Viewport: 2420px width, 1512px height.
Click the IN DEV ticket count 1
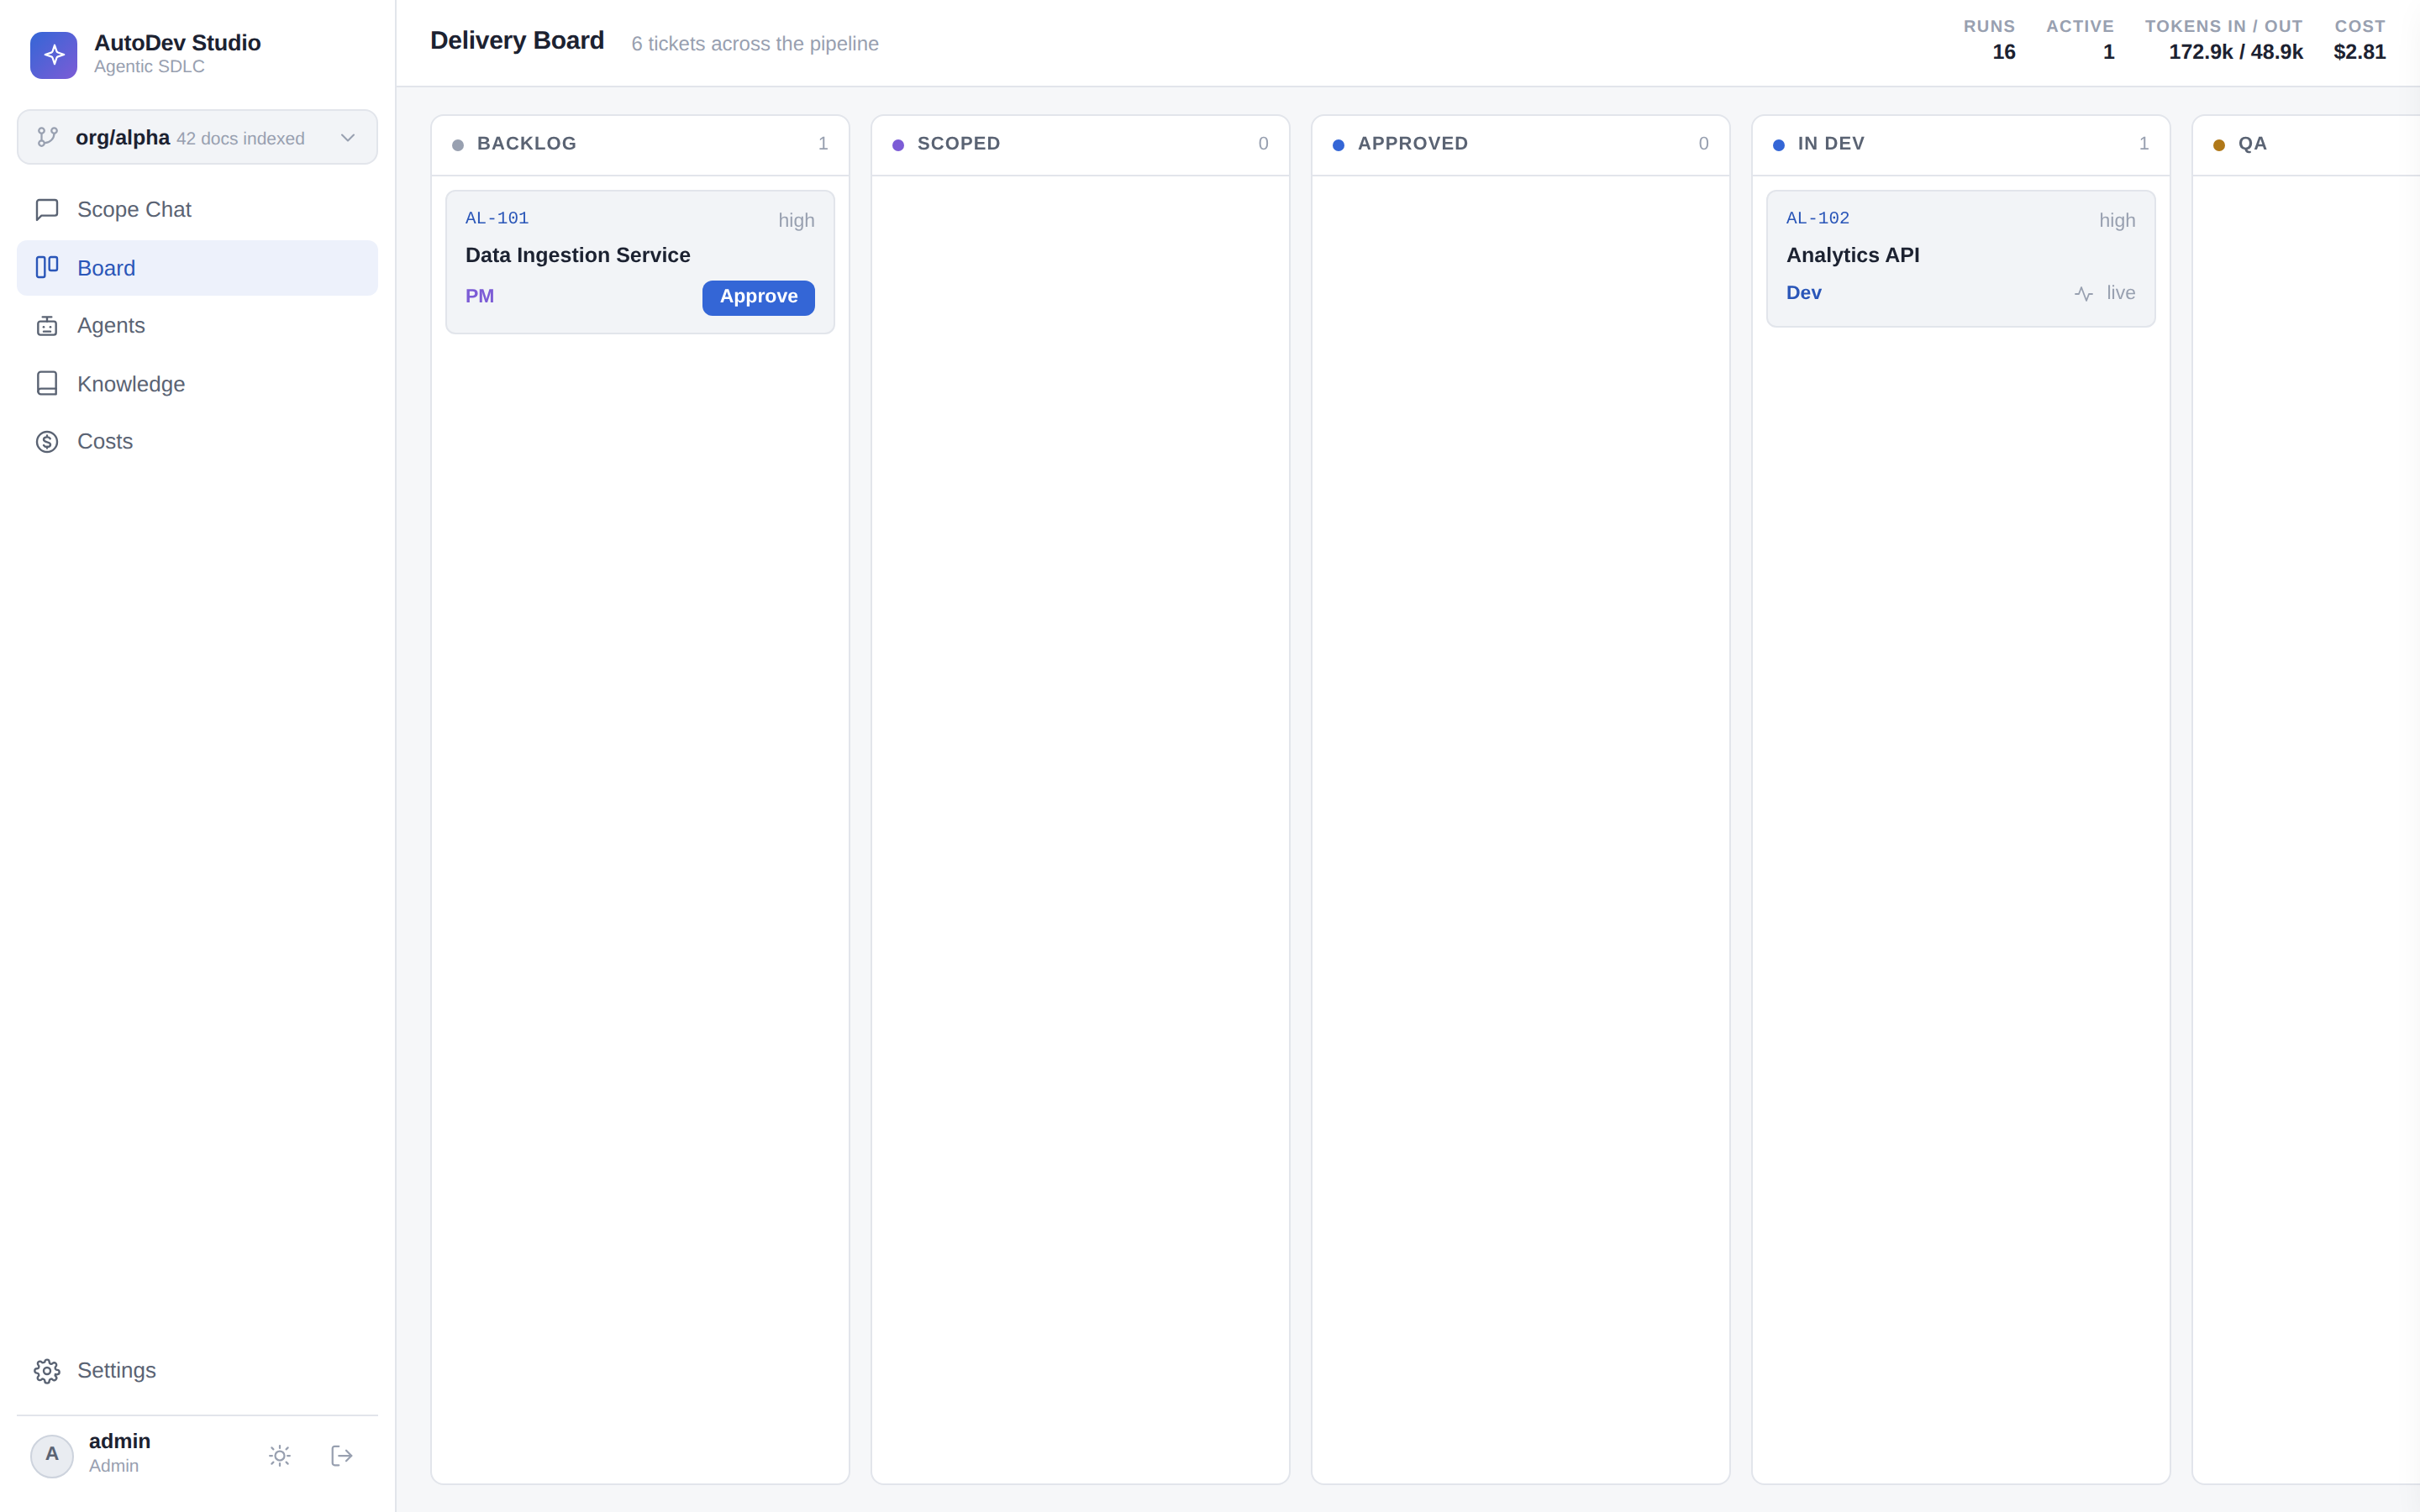point(2144,144)
